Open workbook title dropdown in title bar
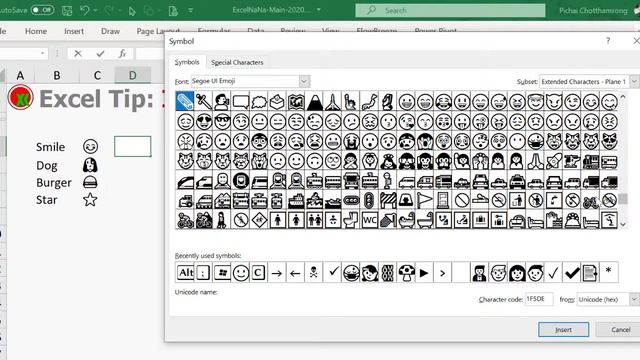 (x=319, y=10)
